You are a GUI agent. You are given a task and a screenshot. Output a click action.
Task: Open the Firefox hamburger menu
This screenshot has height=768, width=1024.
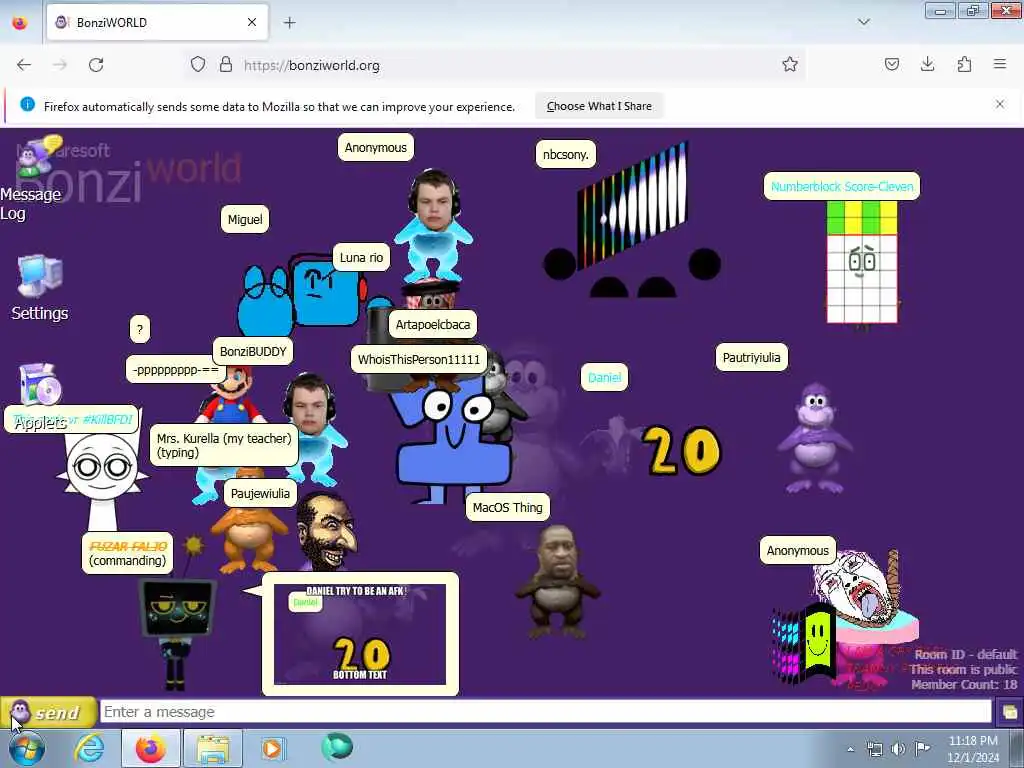click(x=1000, y=64)
